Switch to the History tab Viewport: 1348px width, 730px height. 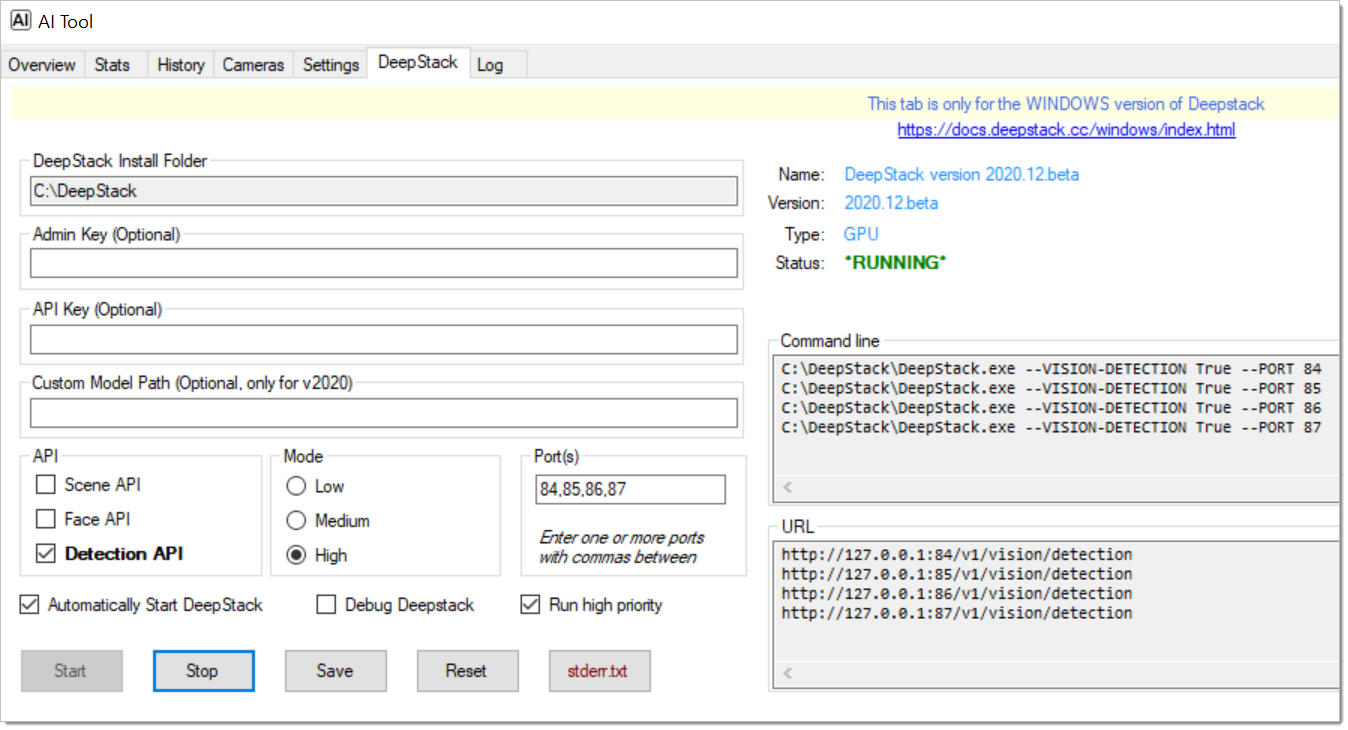180,64
